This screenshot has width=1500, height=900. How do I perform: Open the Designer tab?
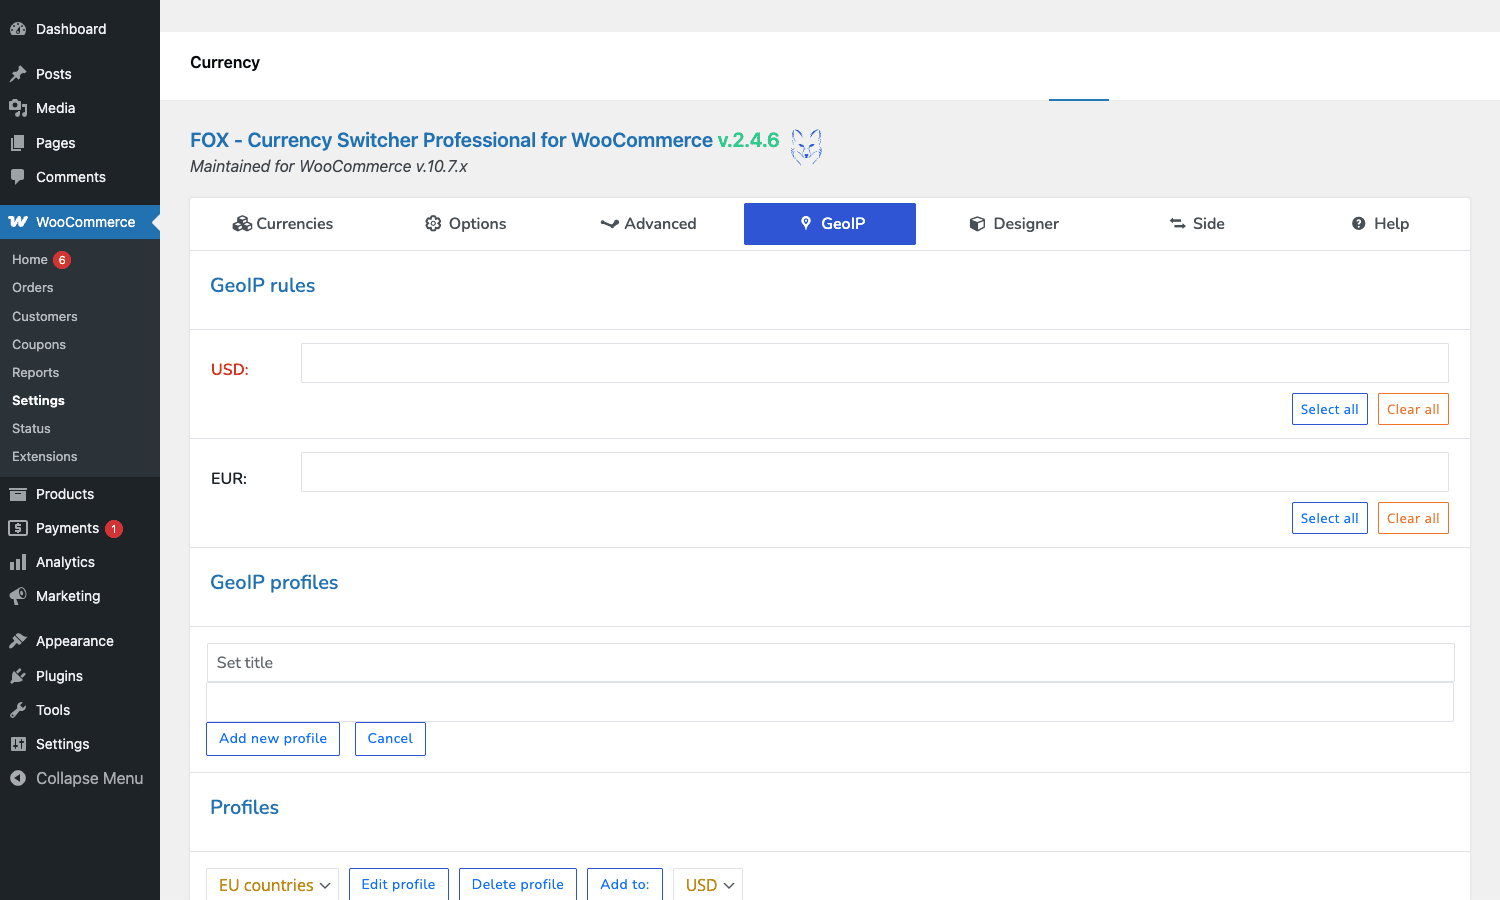(x=1014, y=224)
